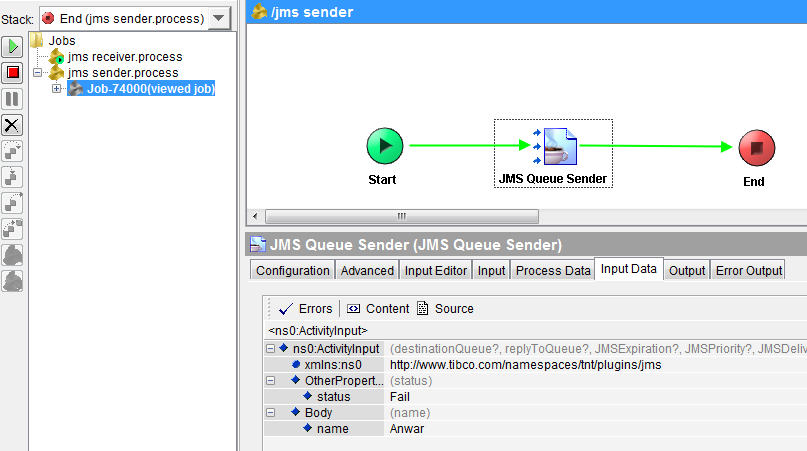Open the Error Output tab
The height and width of the screenshot is (451, 807).
(x=749, y=270)
